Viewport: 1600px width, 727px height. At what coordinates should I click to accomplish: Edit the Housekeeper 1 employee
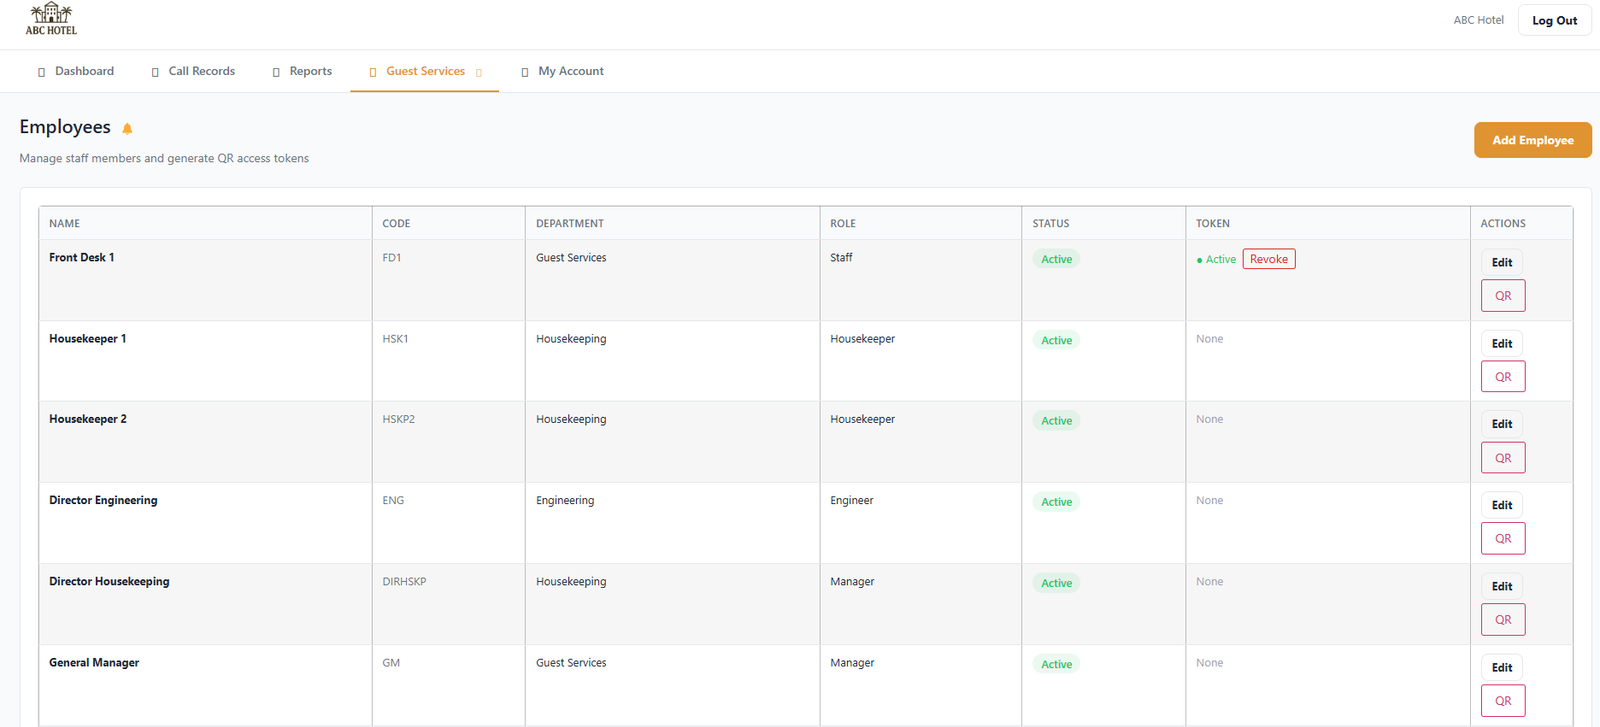(1501, 344)
